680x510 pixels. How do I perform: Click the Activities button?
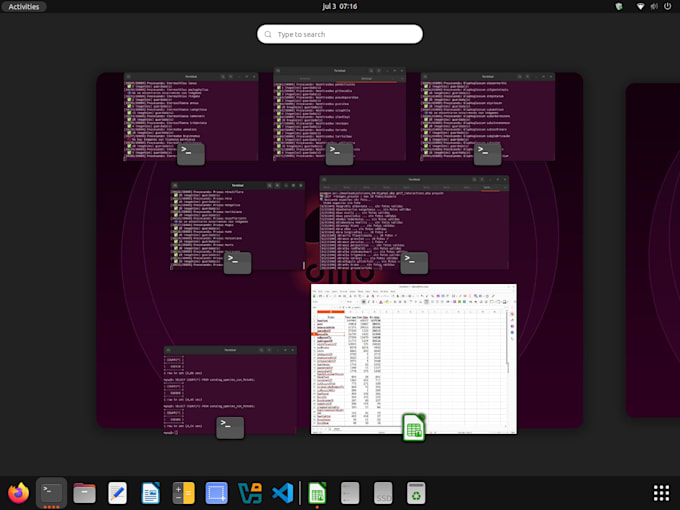click(x=23, y=7)
